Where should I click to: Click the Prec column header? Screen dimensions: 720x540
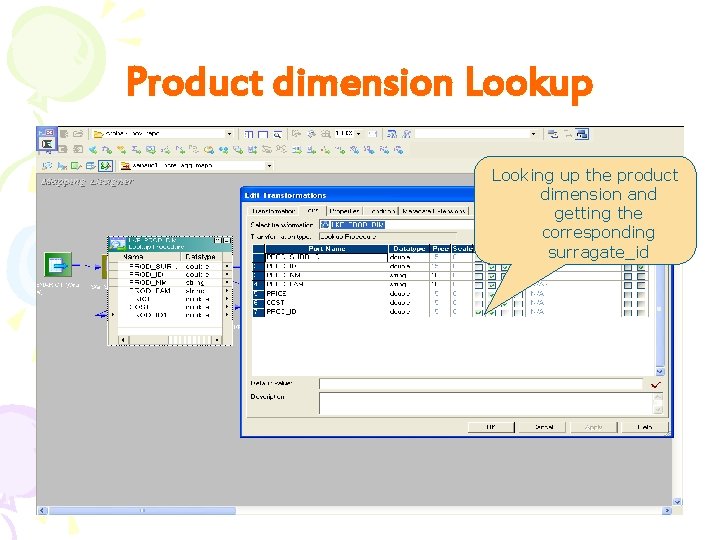point(440,248)
